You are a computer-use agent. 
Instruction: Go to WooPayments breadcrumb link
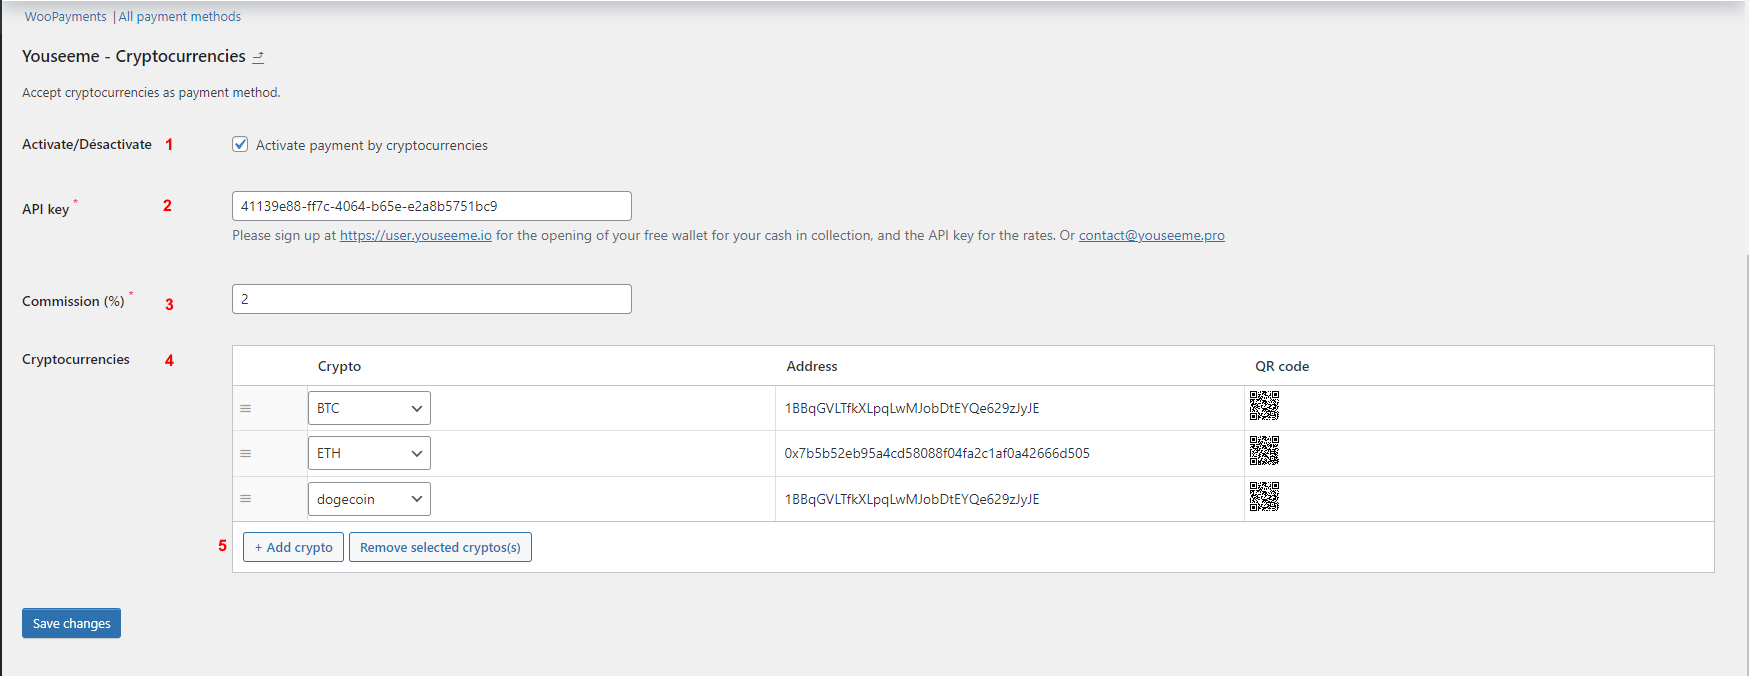tap(65, 17)
